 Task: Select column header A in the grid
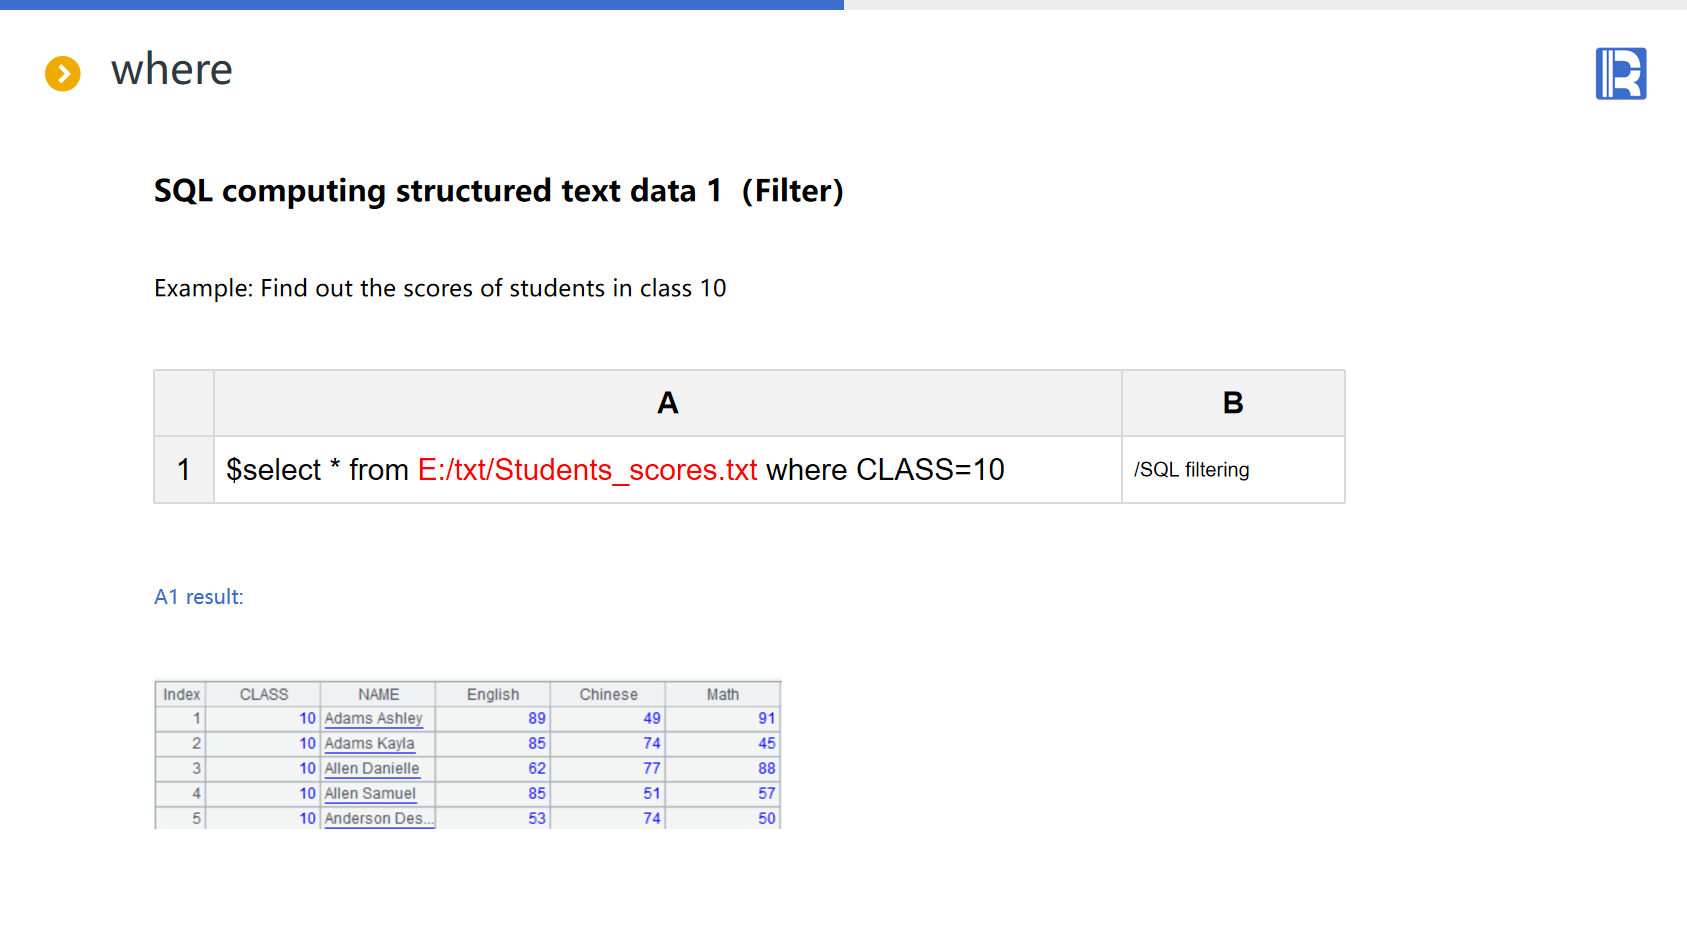(x=667, y=403)
